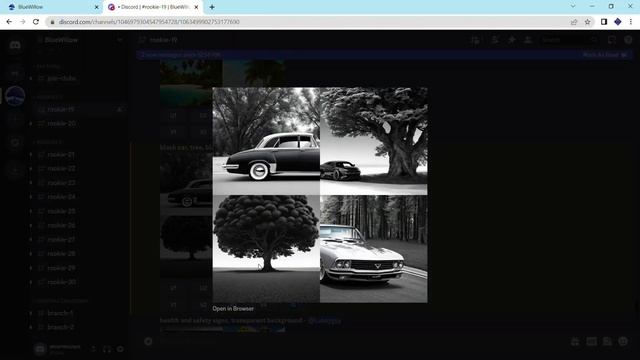The width and height of the screenshot is (640, 360).
Task: Click the Mark As Read button
Action: [x=604, y=55]
